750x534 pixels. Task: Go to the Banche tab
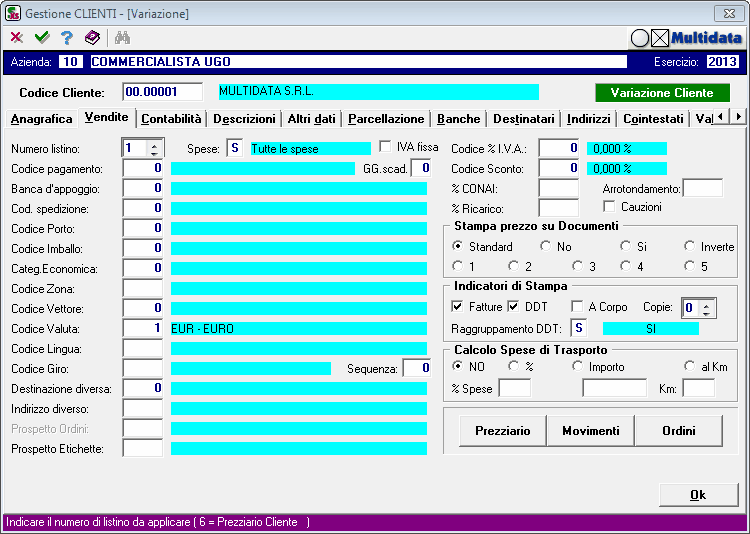(459, 119)
